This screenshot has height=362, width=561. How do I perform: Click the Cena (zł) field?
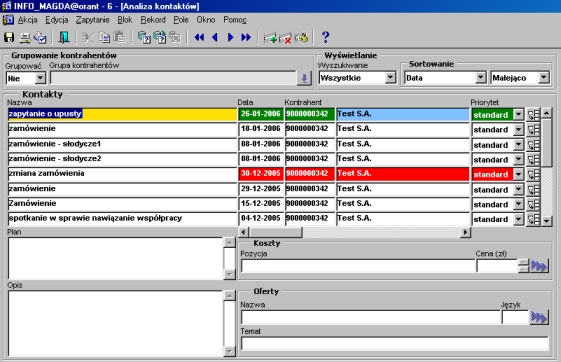tap(497, 266)
